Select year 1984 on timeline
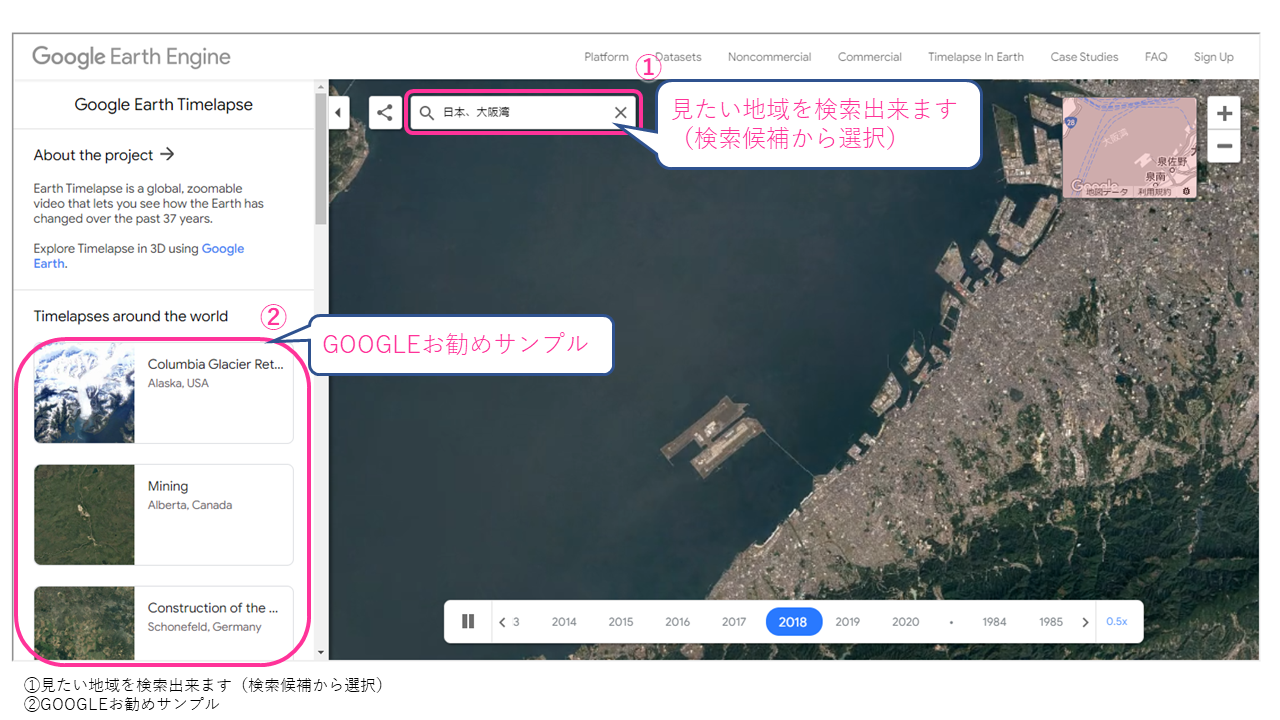Viewport: 1280px width, 720px height. tap(994, 622)
